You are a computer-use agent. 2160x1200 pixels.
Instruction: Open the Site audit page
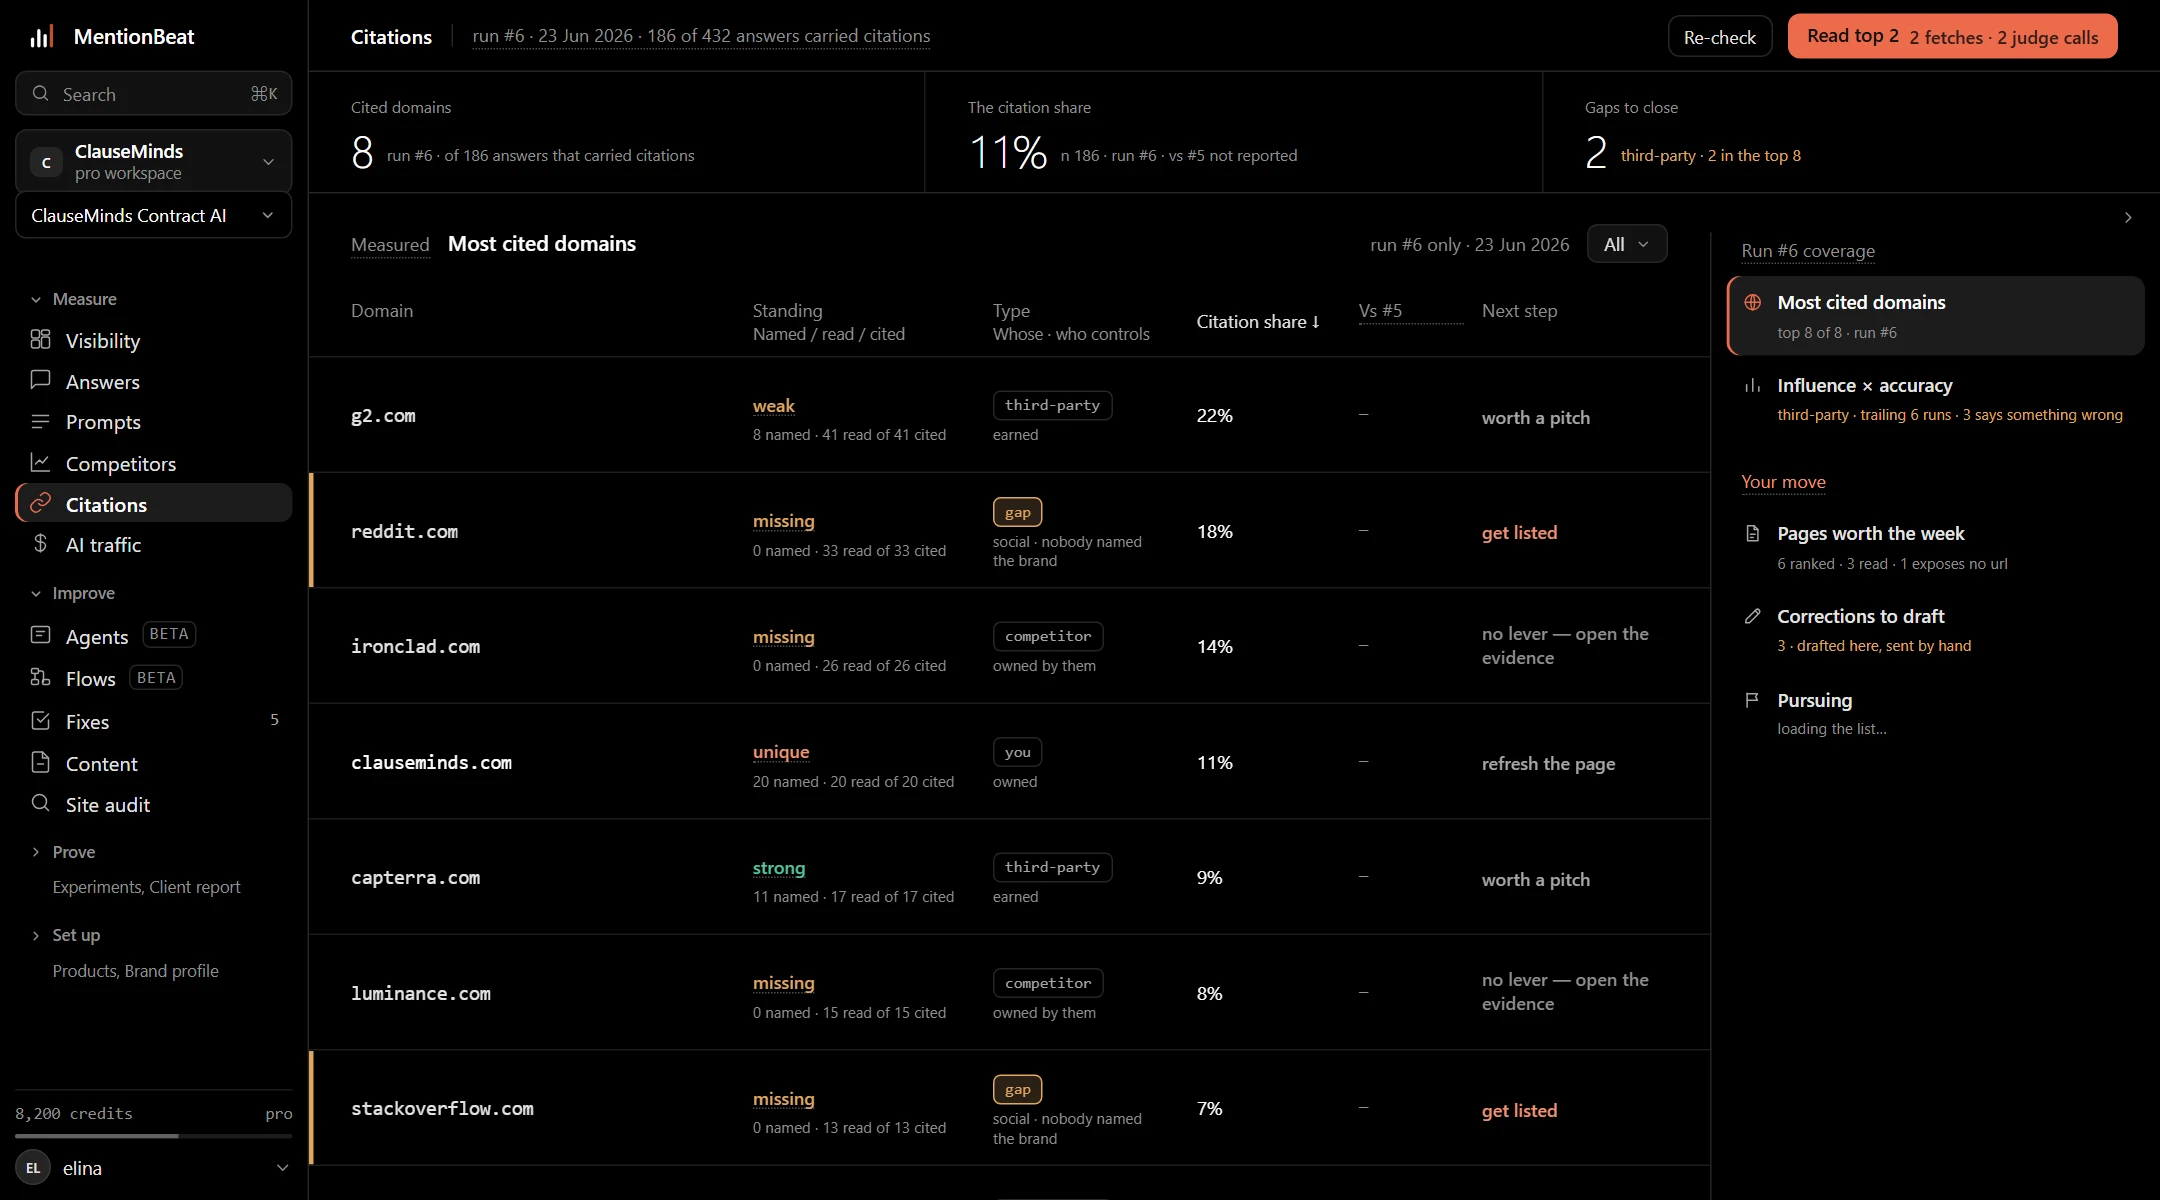click(154, 804)
